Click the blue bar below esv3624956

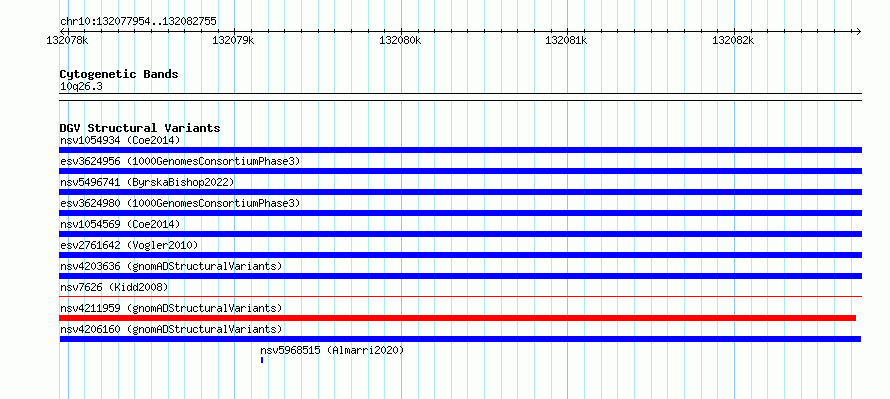[x=460, y=171]
